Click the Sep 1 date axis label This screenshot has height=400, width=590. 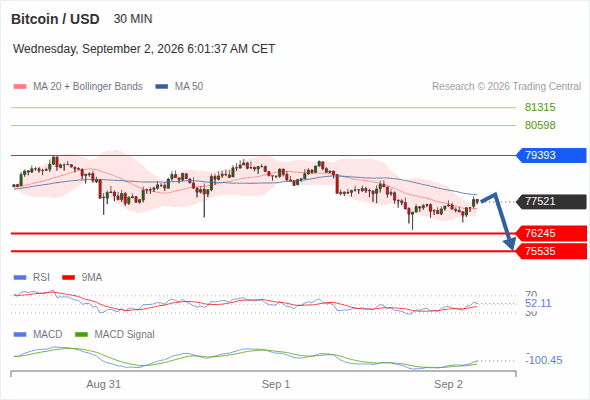coord(276,384)
